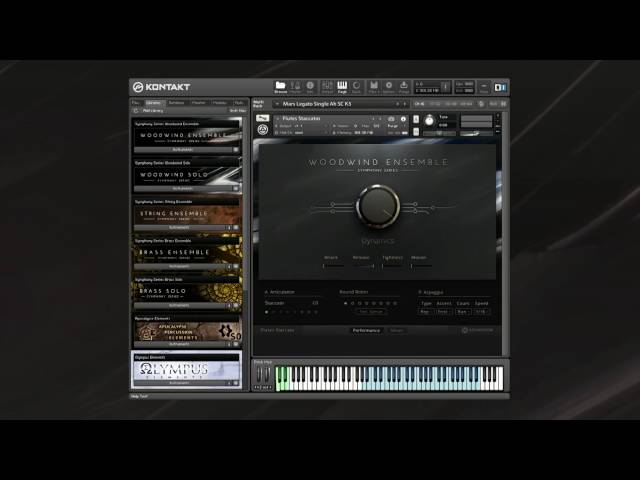Select the first articulation slot dot
Viewport: 640px width, 480px height.
pos(267,312)
